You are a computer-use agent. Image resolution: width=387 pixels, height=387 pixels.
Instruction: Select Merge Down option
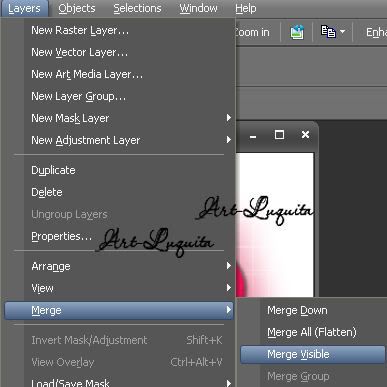[x=297, y=310]
